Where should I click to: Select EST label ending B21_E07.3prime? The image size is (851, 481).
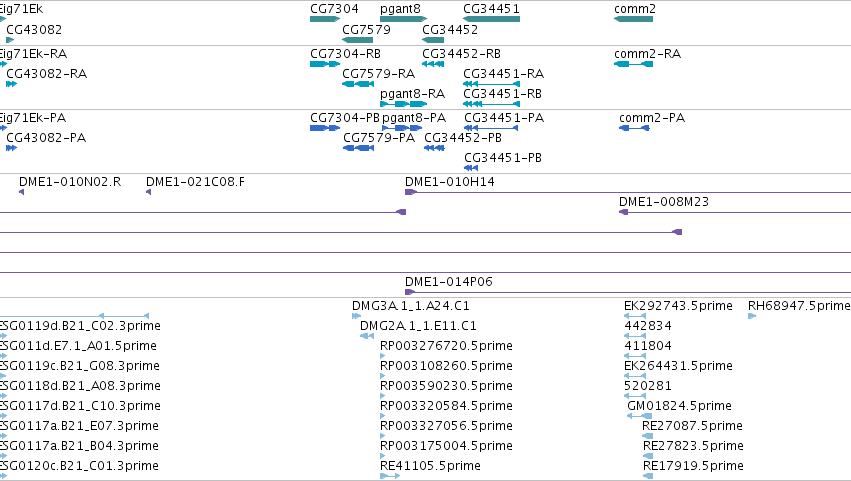pos(79,426)
